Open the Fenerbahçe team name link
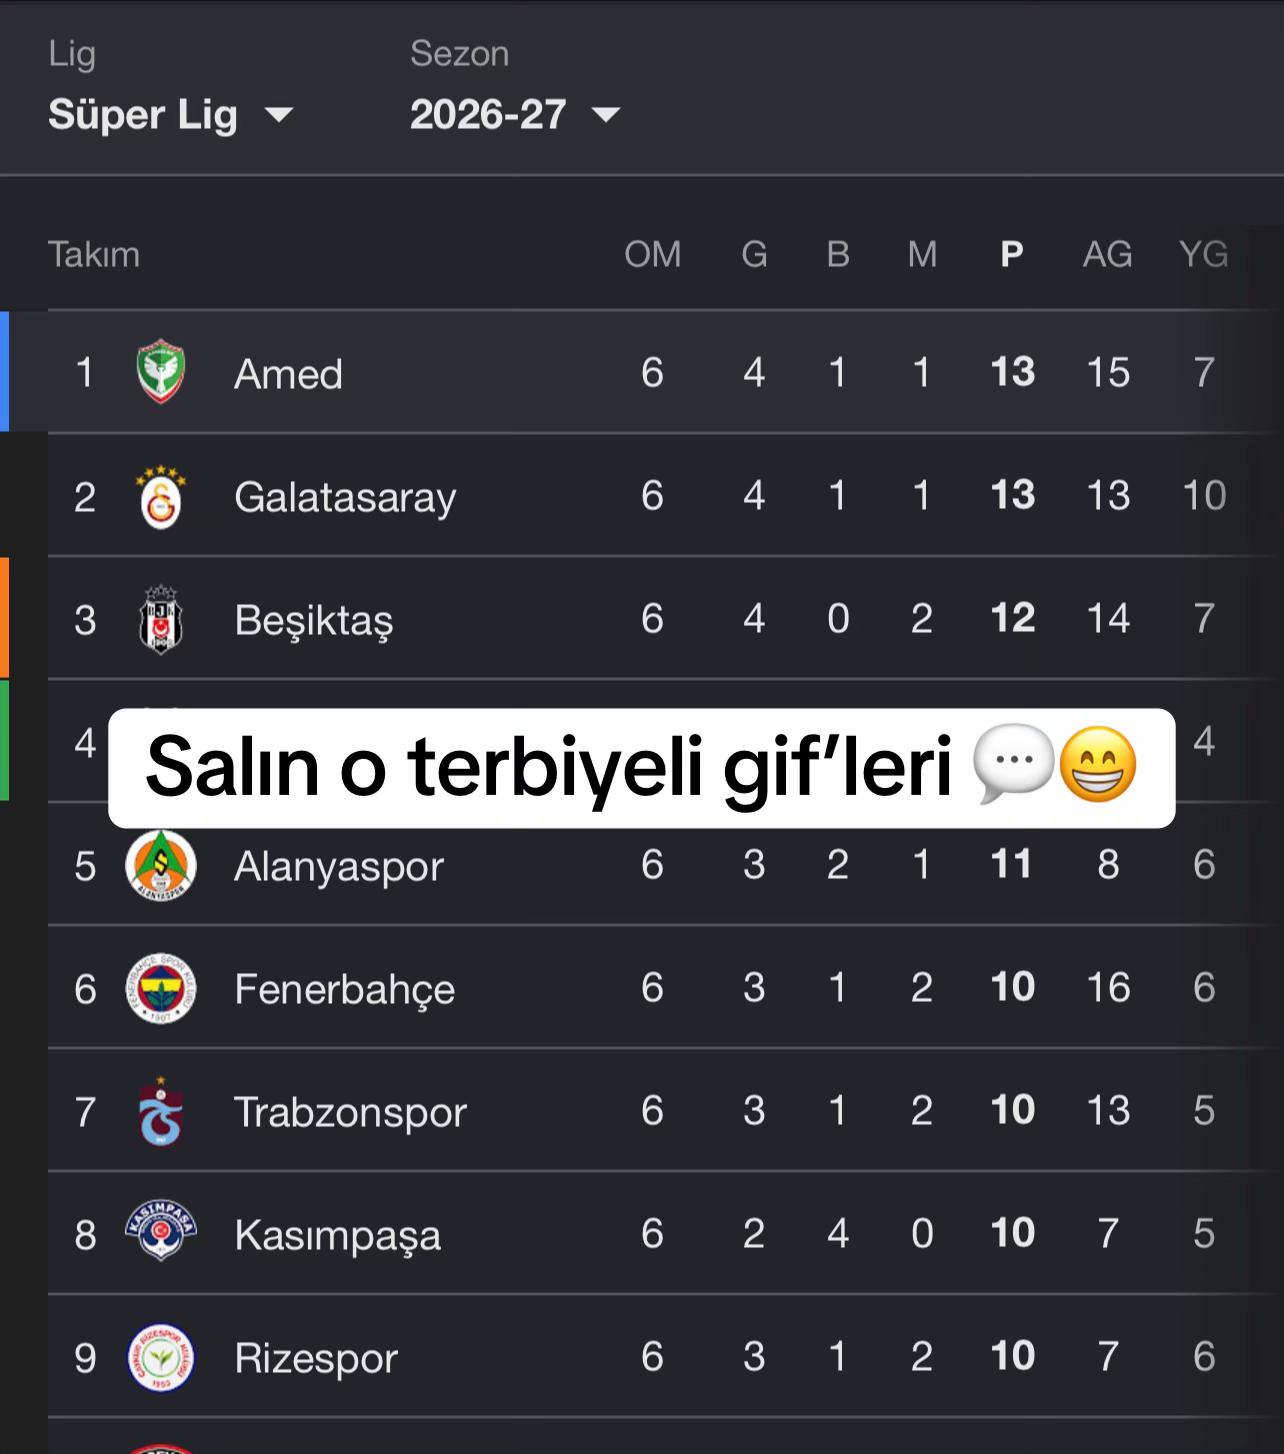The height and width of the screenshot is (1454, 1284). [345, 989]
